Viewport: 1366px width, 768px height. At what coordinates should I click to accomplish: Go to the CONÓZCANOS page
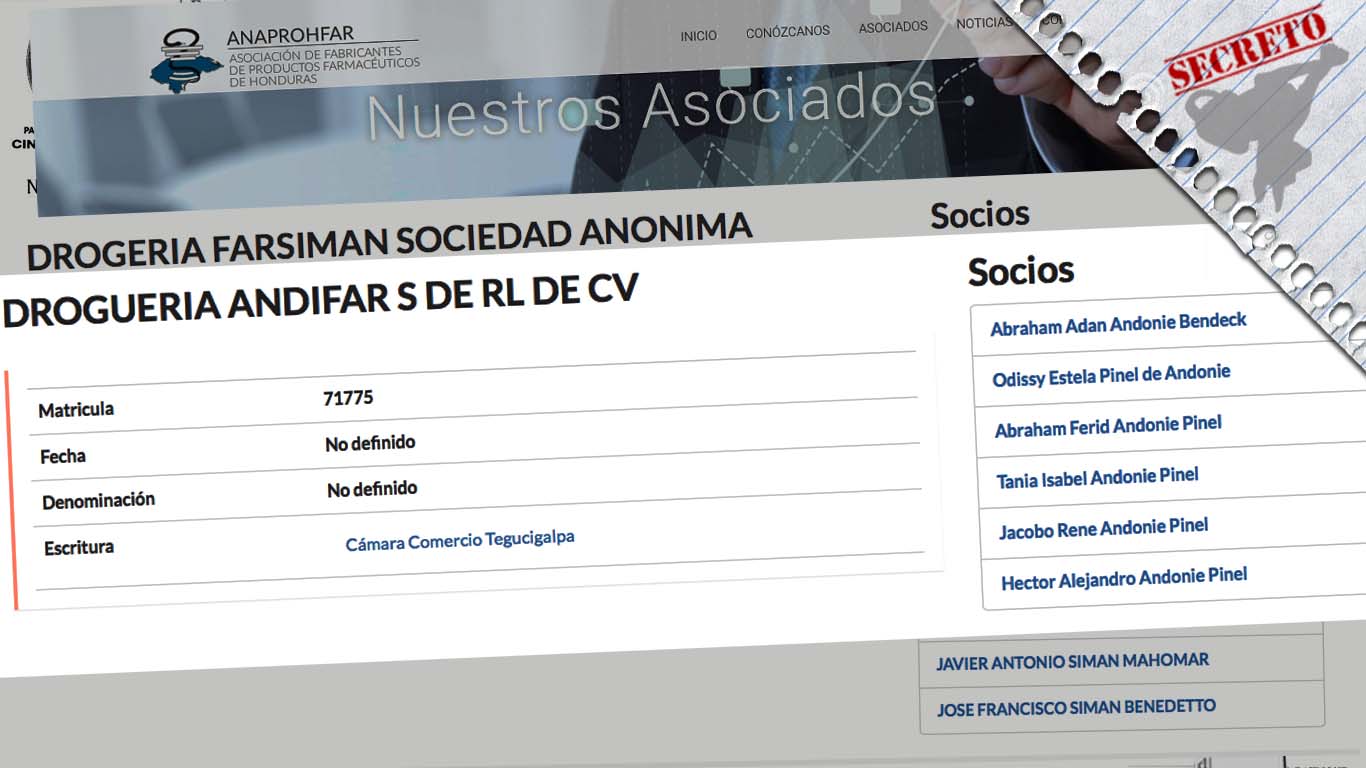[x=787, y=32]
